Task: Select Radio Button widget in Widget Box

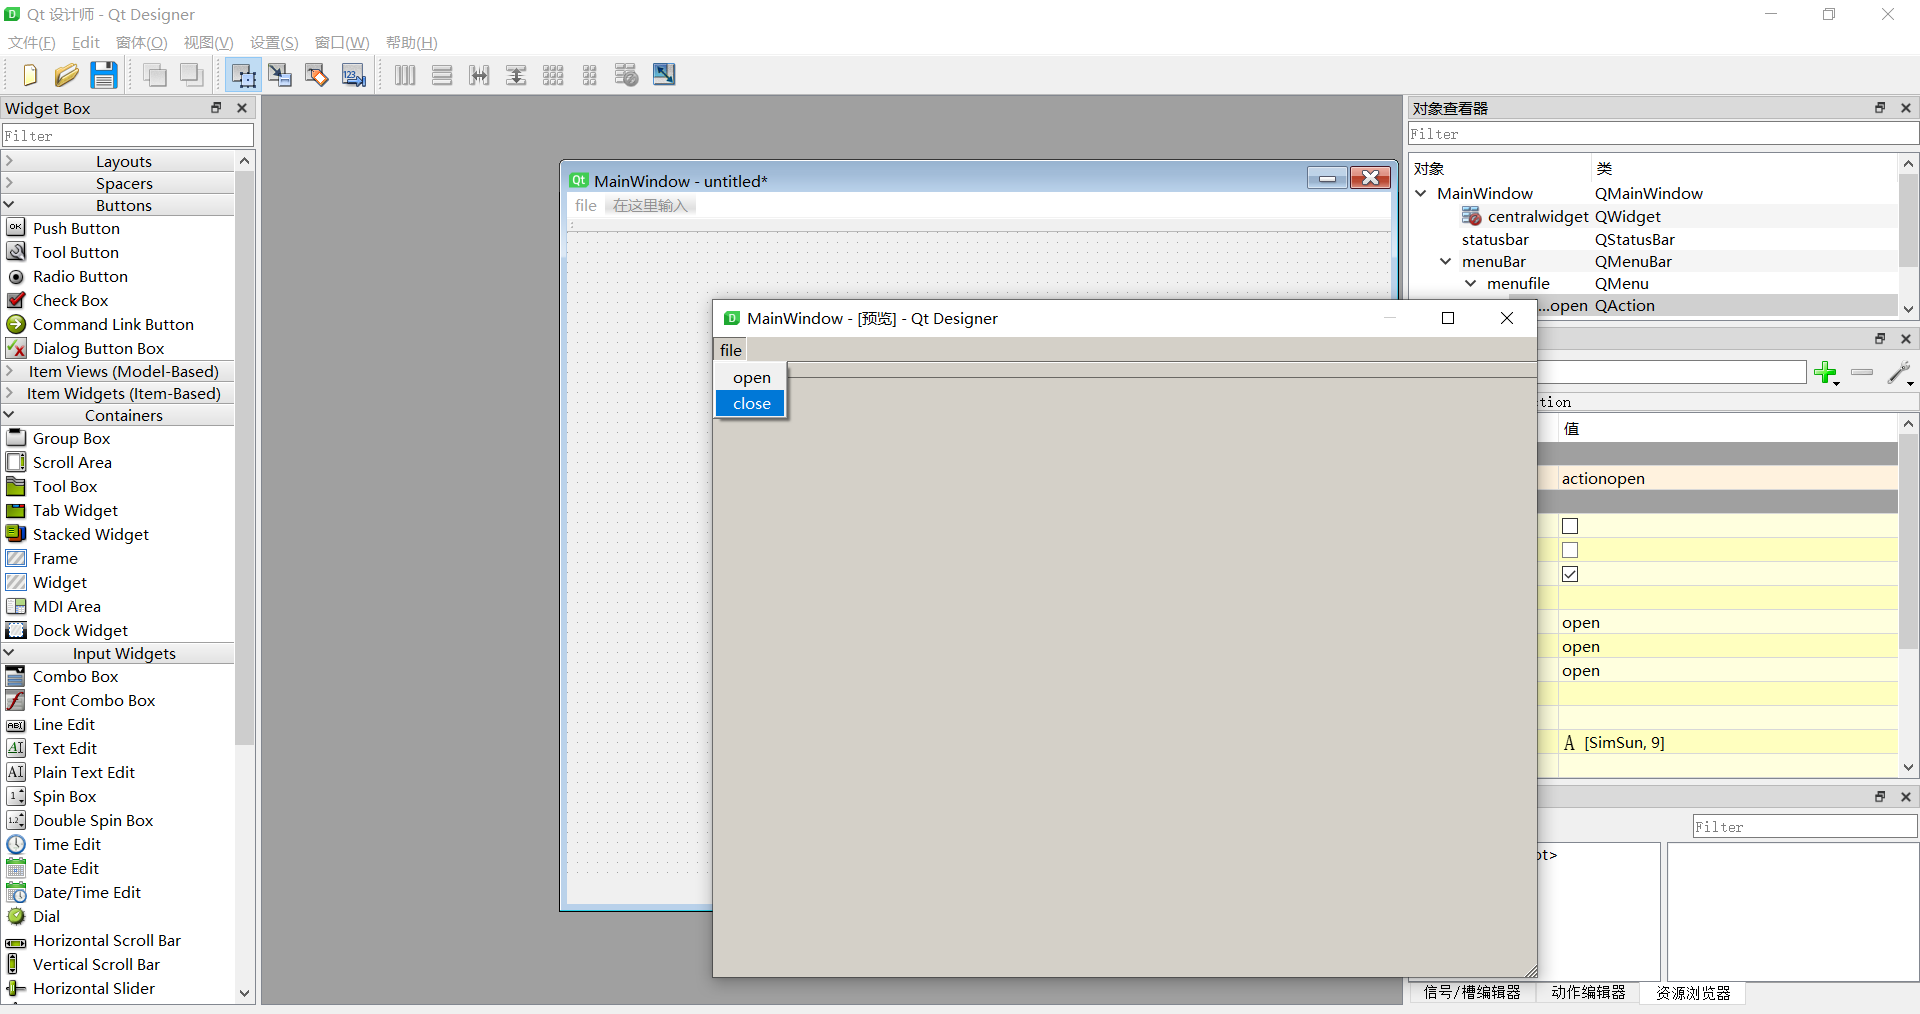Action: point(80,276)
